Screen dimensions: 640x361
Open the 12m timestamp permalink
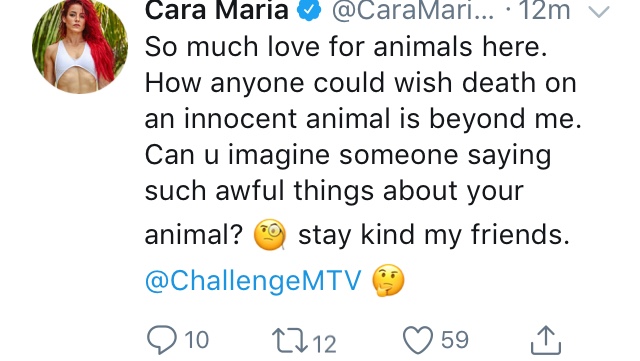(x=544, y=10)
